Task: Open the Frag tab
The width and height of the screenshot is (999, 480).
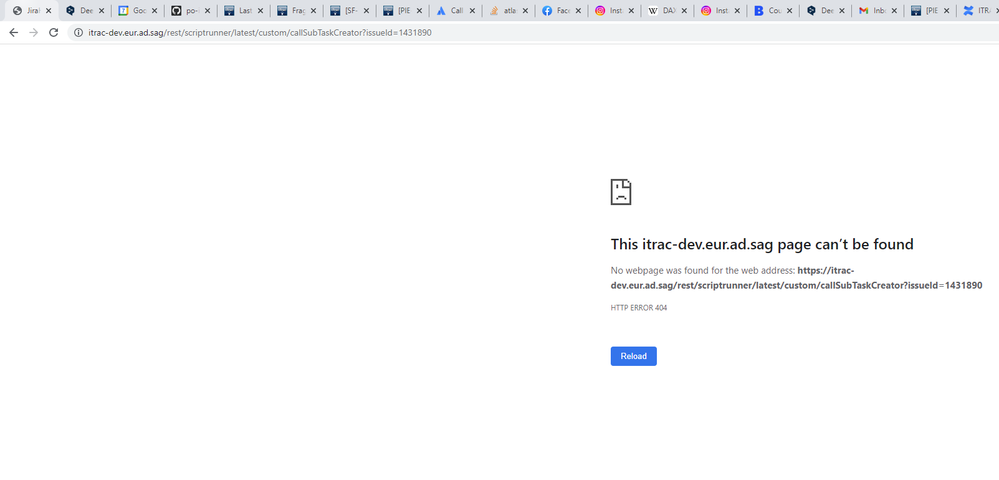Action: coord(295,11)
